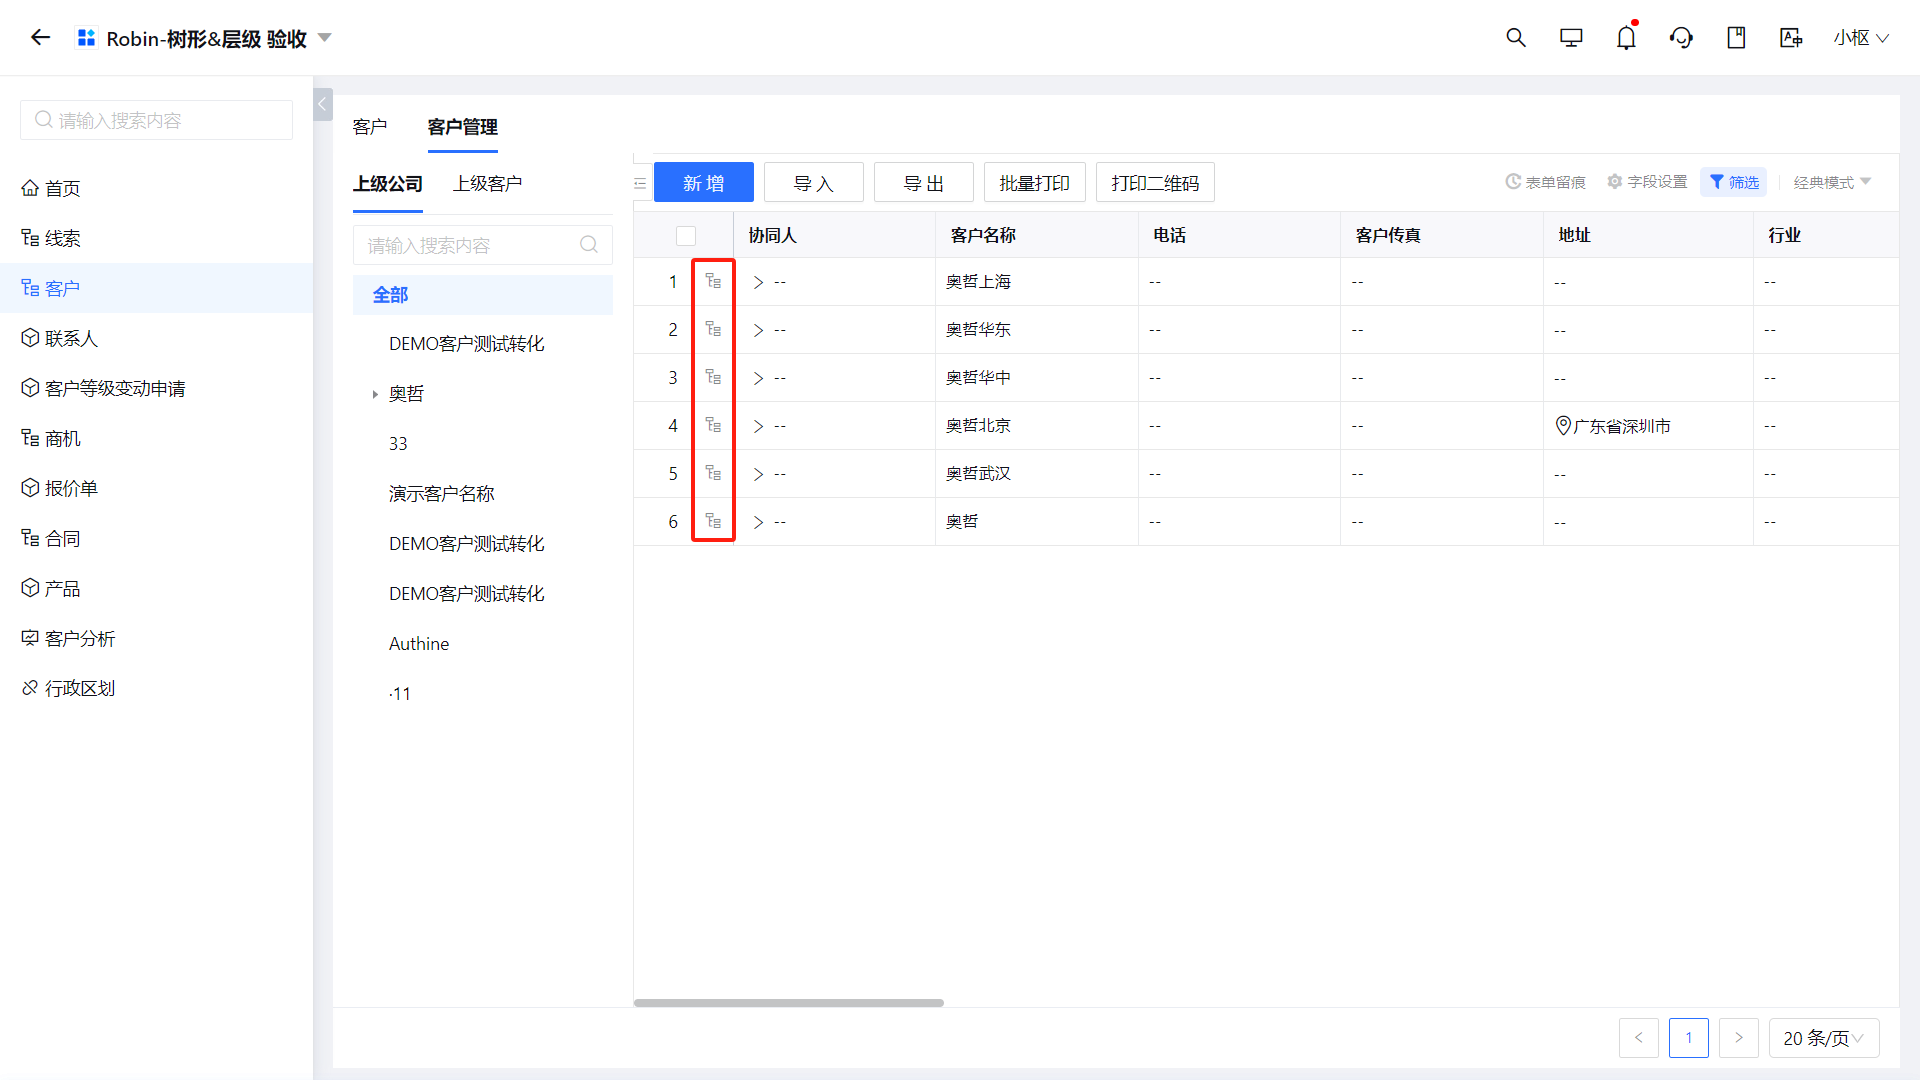Viewport: 1920px width, 1080px height.
Task: Click the language translate icon
Action: tap(1791, 38)
